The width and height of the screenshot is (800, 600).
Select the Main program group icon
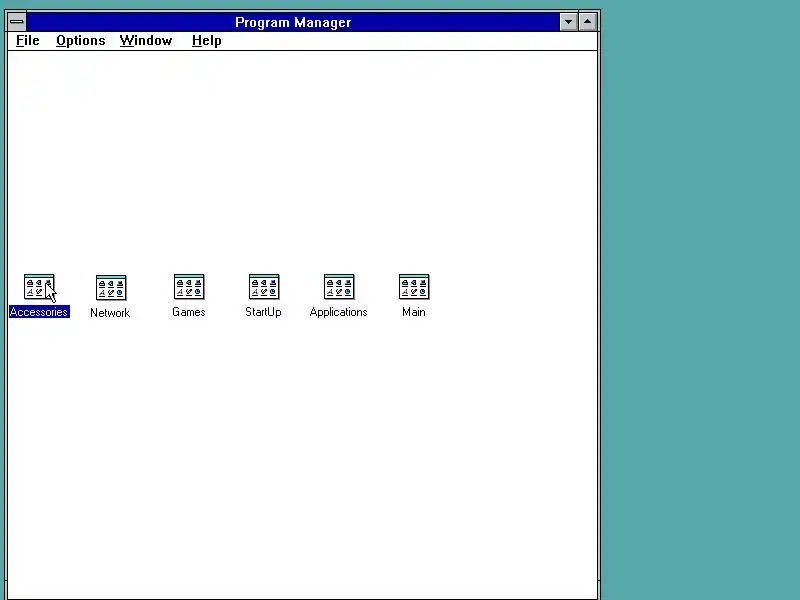[x=414, y=287]
